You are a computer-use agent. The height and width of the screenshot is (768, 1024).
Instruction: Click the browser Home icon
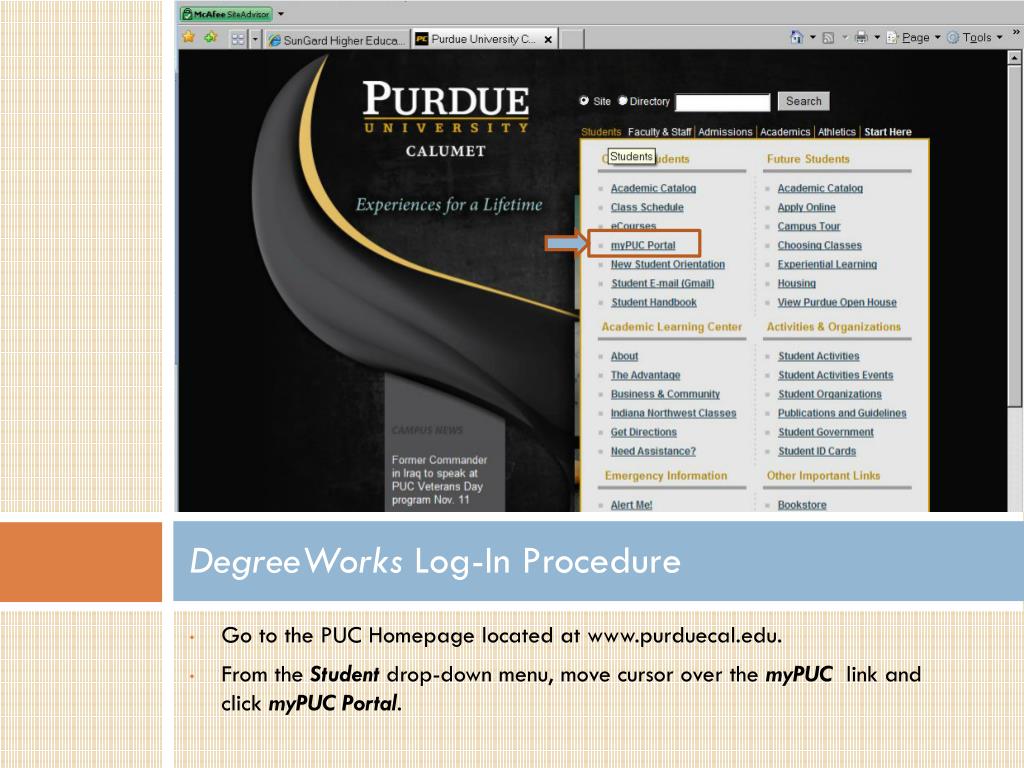pos(796,37)
